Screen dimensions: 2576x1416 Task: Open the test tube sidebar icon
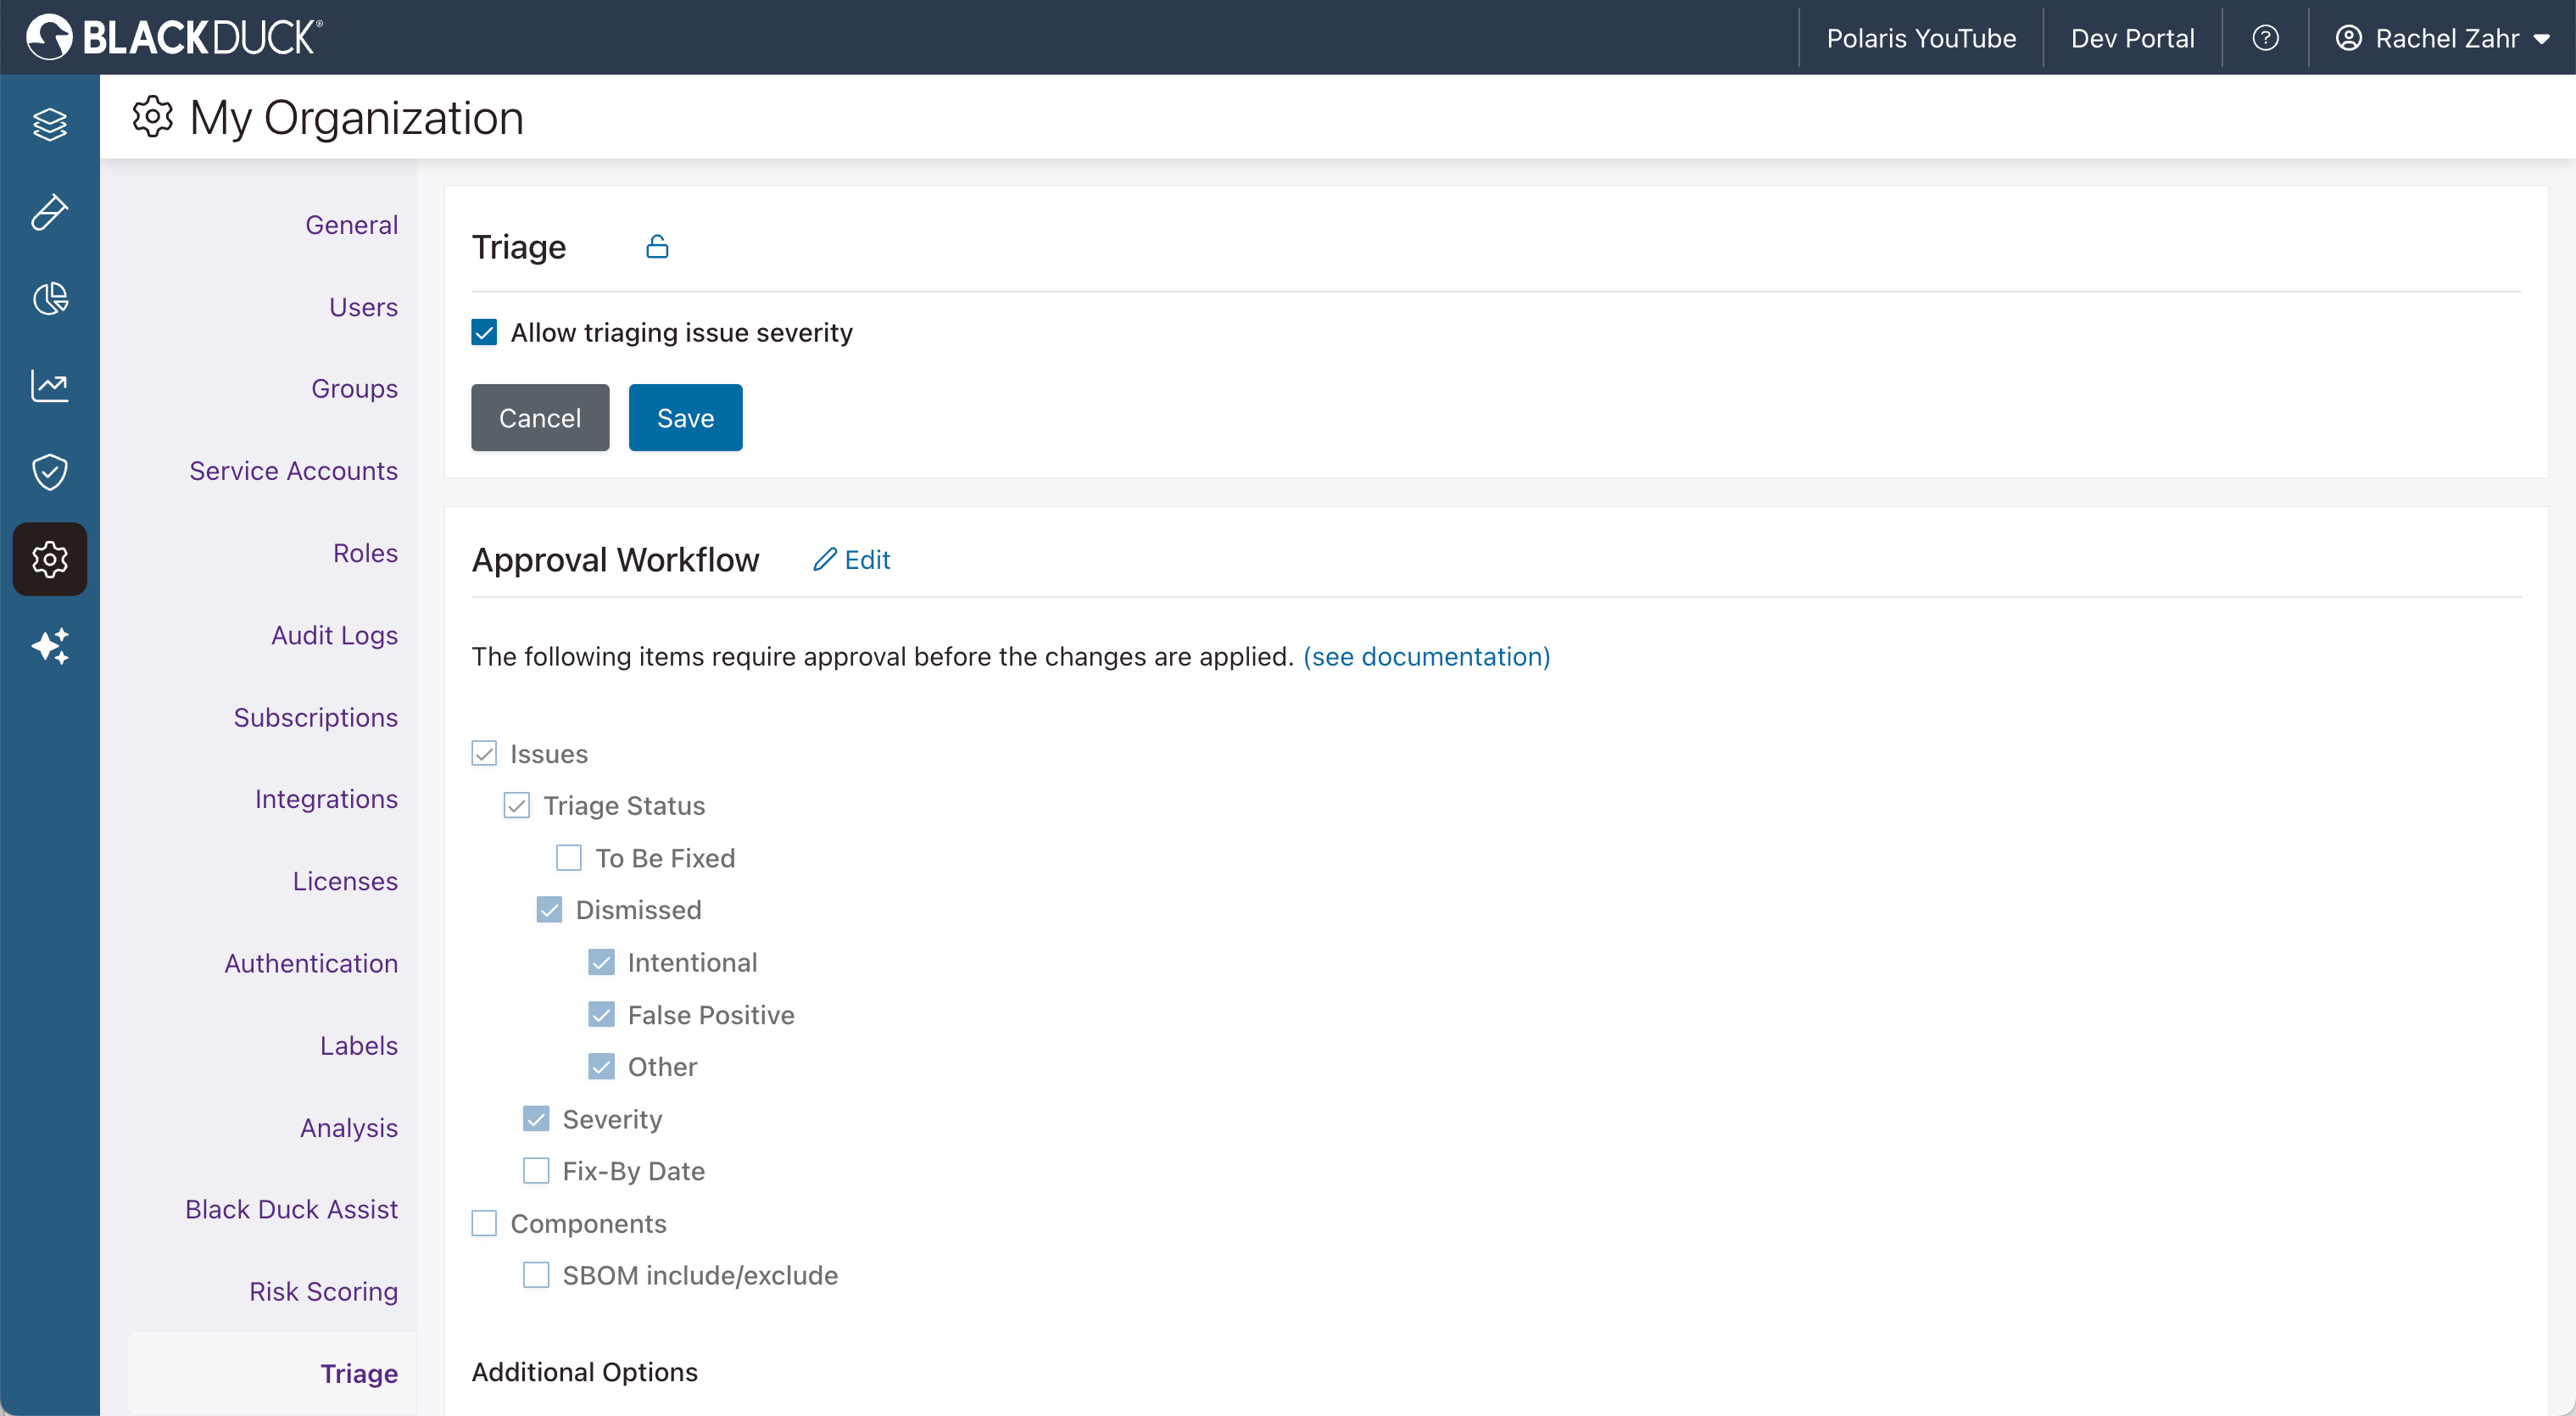[49, 211]
